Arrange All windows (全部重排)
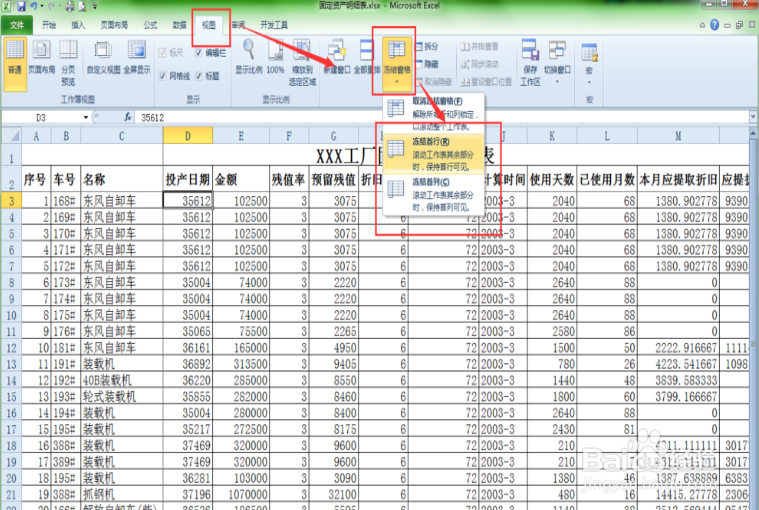The width and height of the screenshot is (759, 510). (366, 58)
